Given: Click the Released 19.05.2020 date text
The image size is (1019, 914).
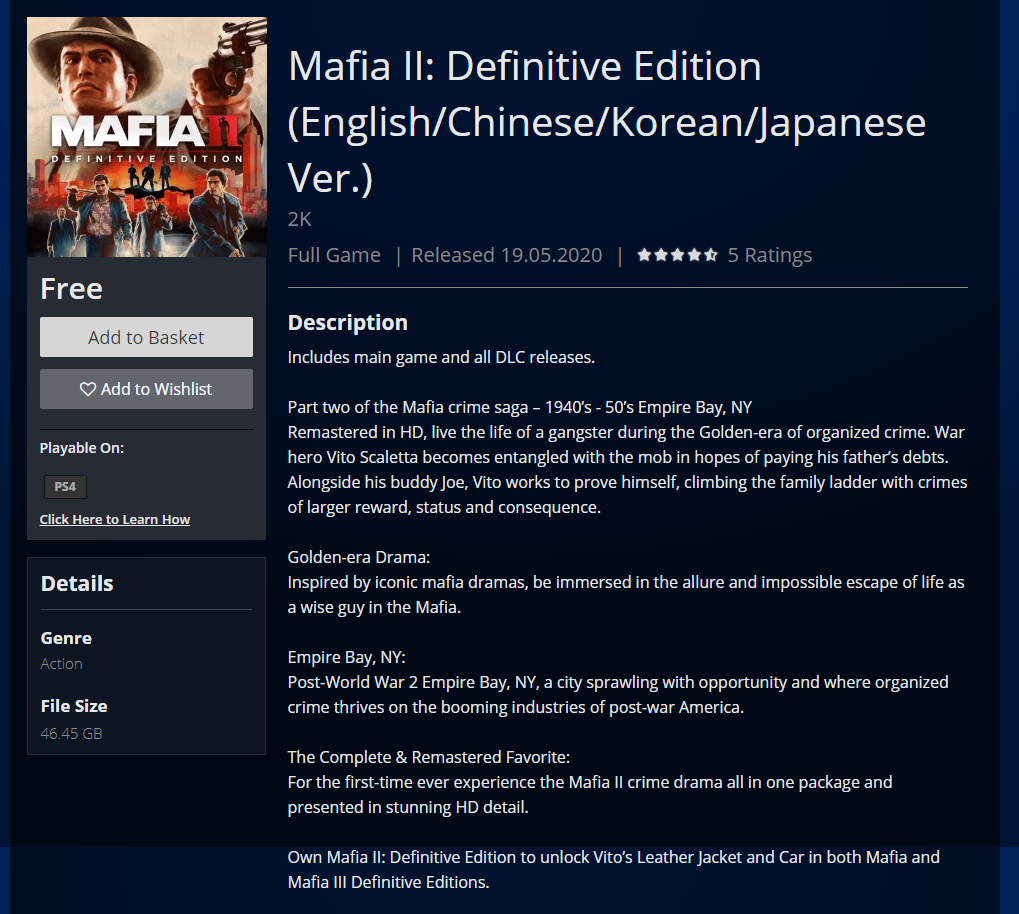Looking at the screenshot, I should pyautogui.click(x=507, y=255).
